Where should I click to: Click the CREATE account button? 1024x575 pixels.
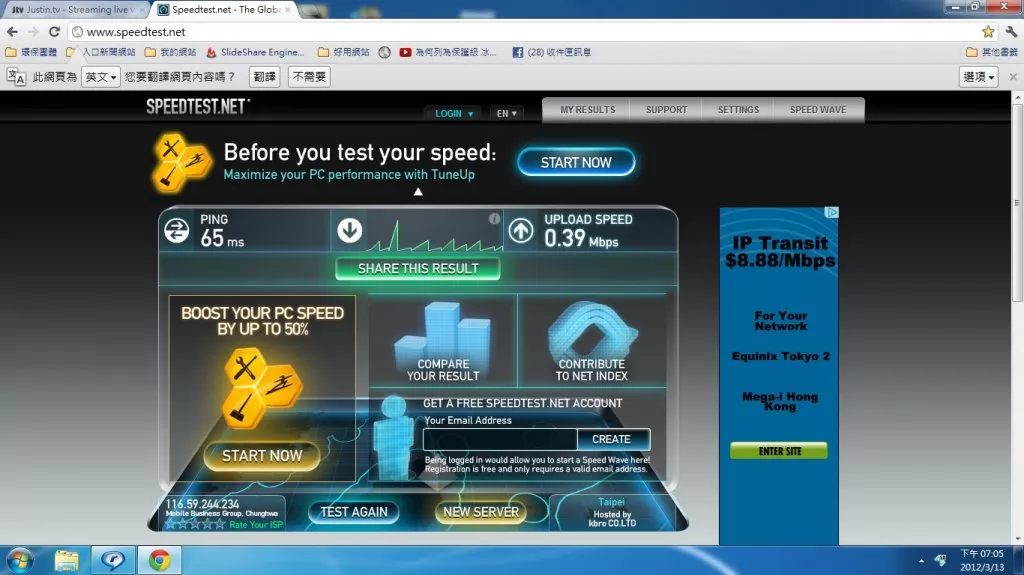612,439
